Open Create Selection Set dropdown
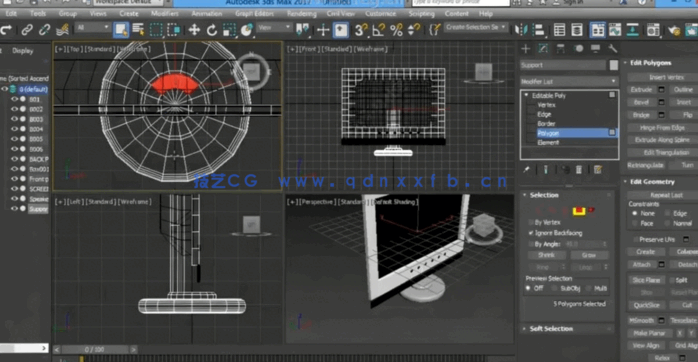 pyautogui.click(x=475, y=28)
